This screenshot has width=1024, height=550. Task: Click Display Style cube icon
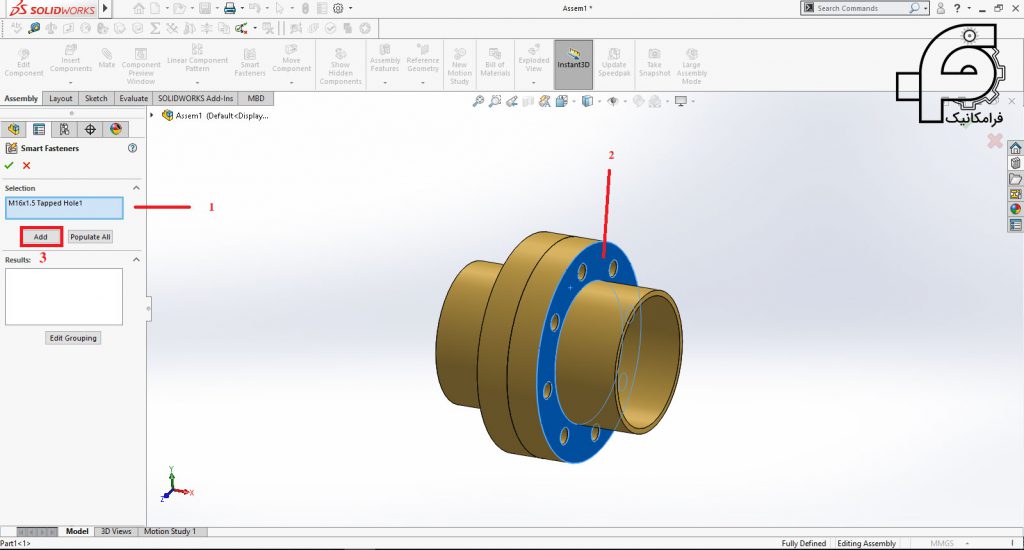click(587, 101)
